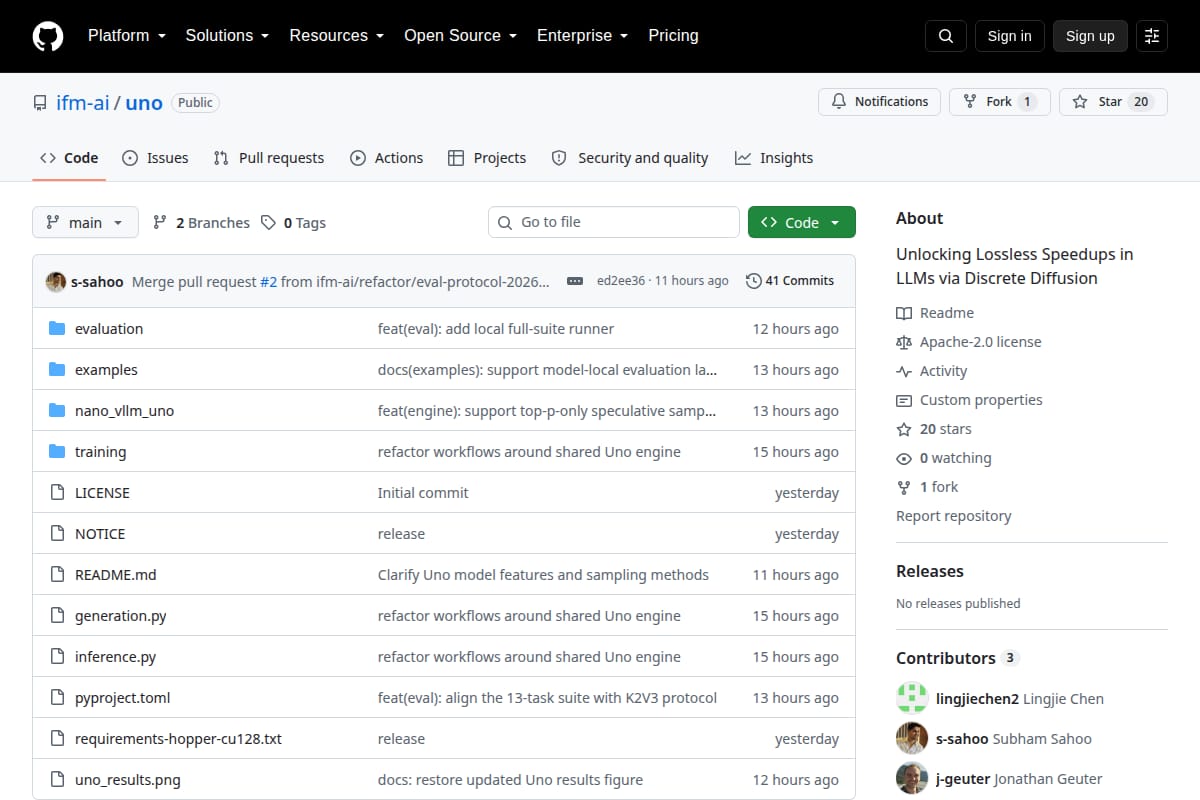Click the Sign up button
Screen dimensions: 1200x800
point(1090,36)
